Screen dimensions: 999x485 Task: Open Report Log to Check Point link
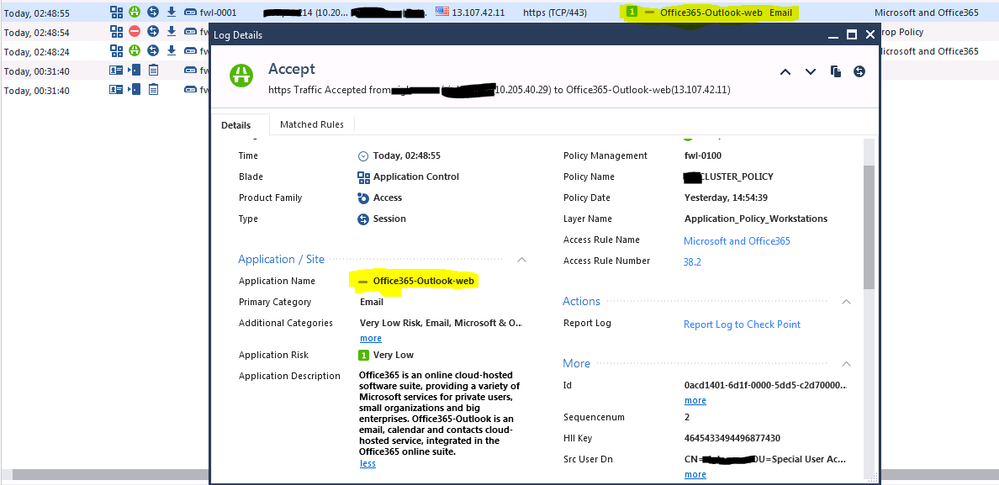click(741, 324)
